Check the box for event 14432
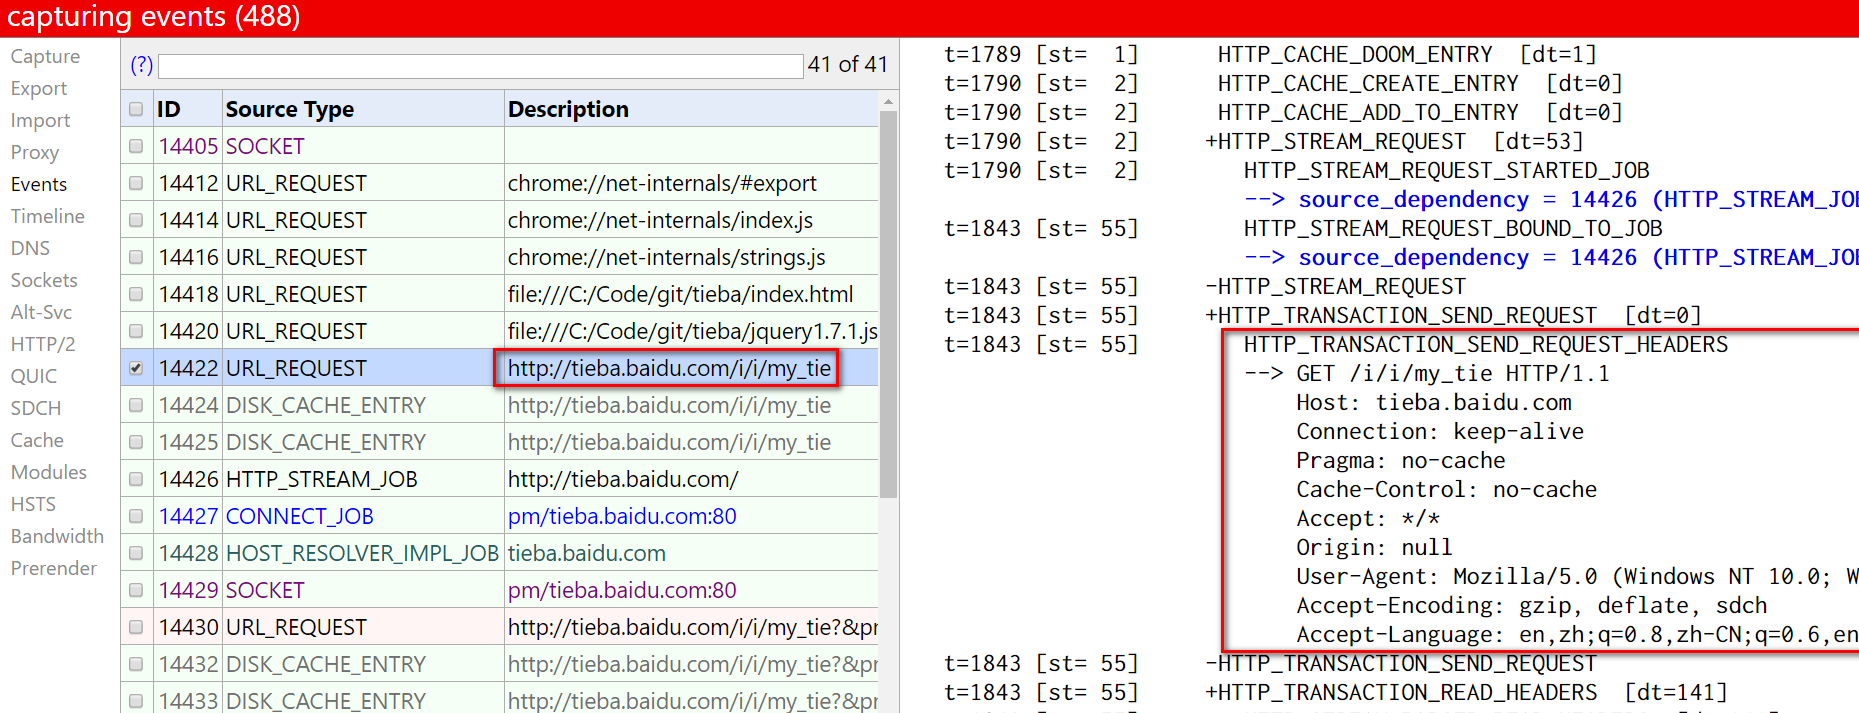The height and width of the screenshot is (713, 1859). [136, 664]
